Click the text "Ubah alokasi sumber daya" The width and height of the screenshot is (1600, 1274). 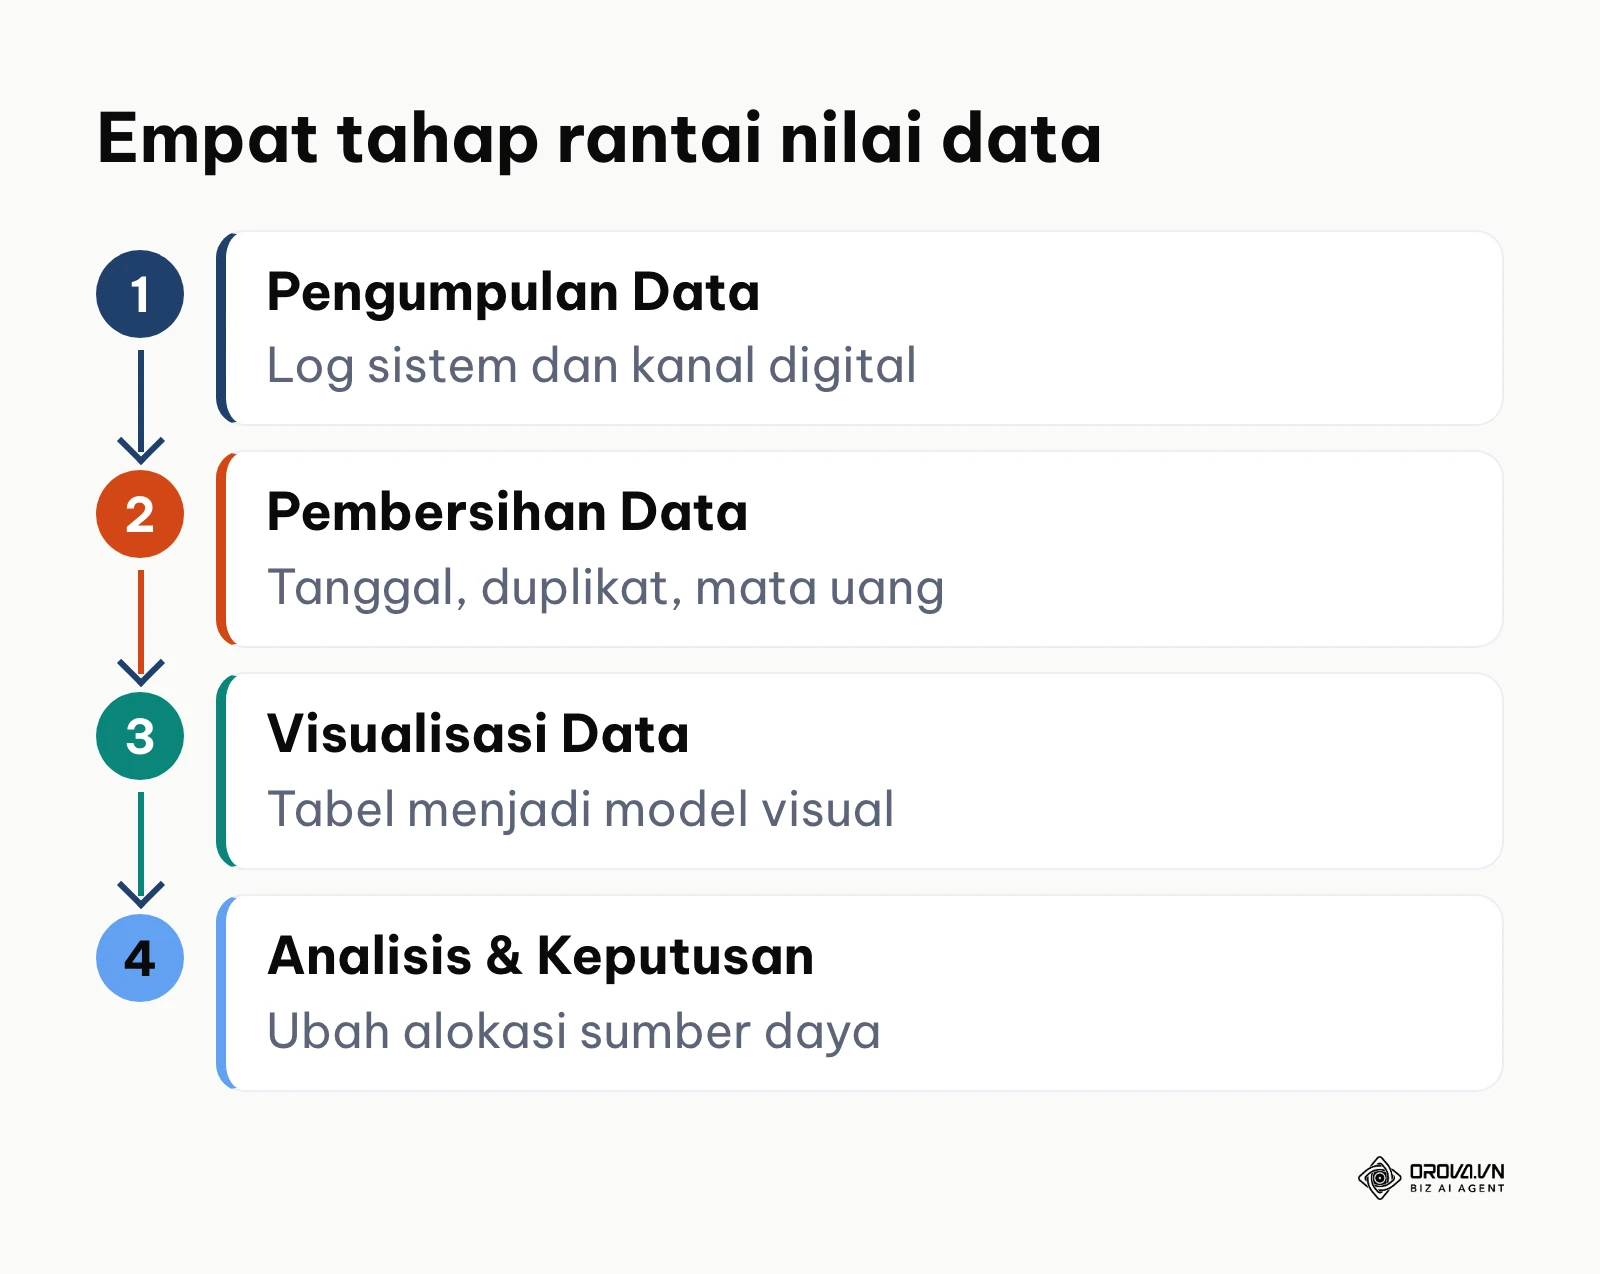click(x=573, y=1032)
